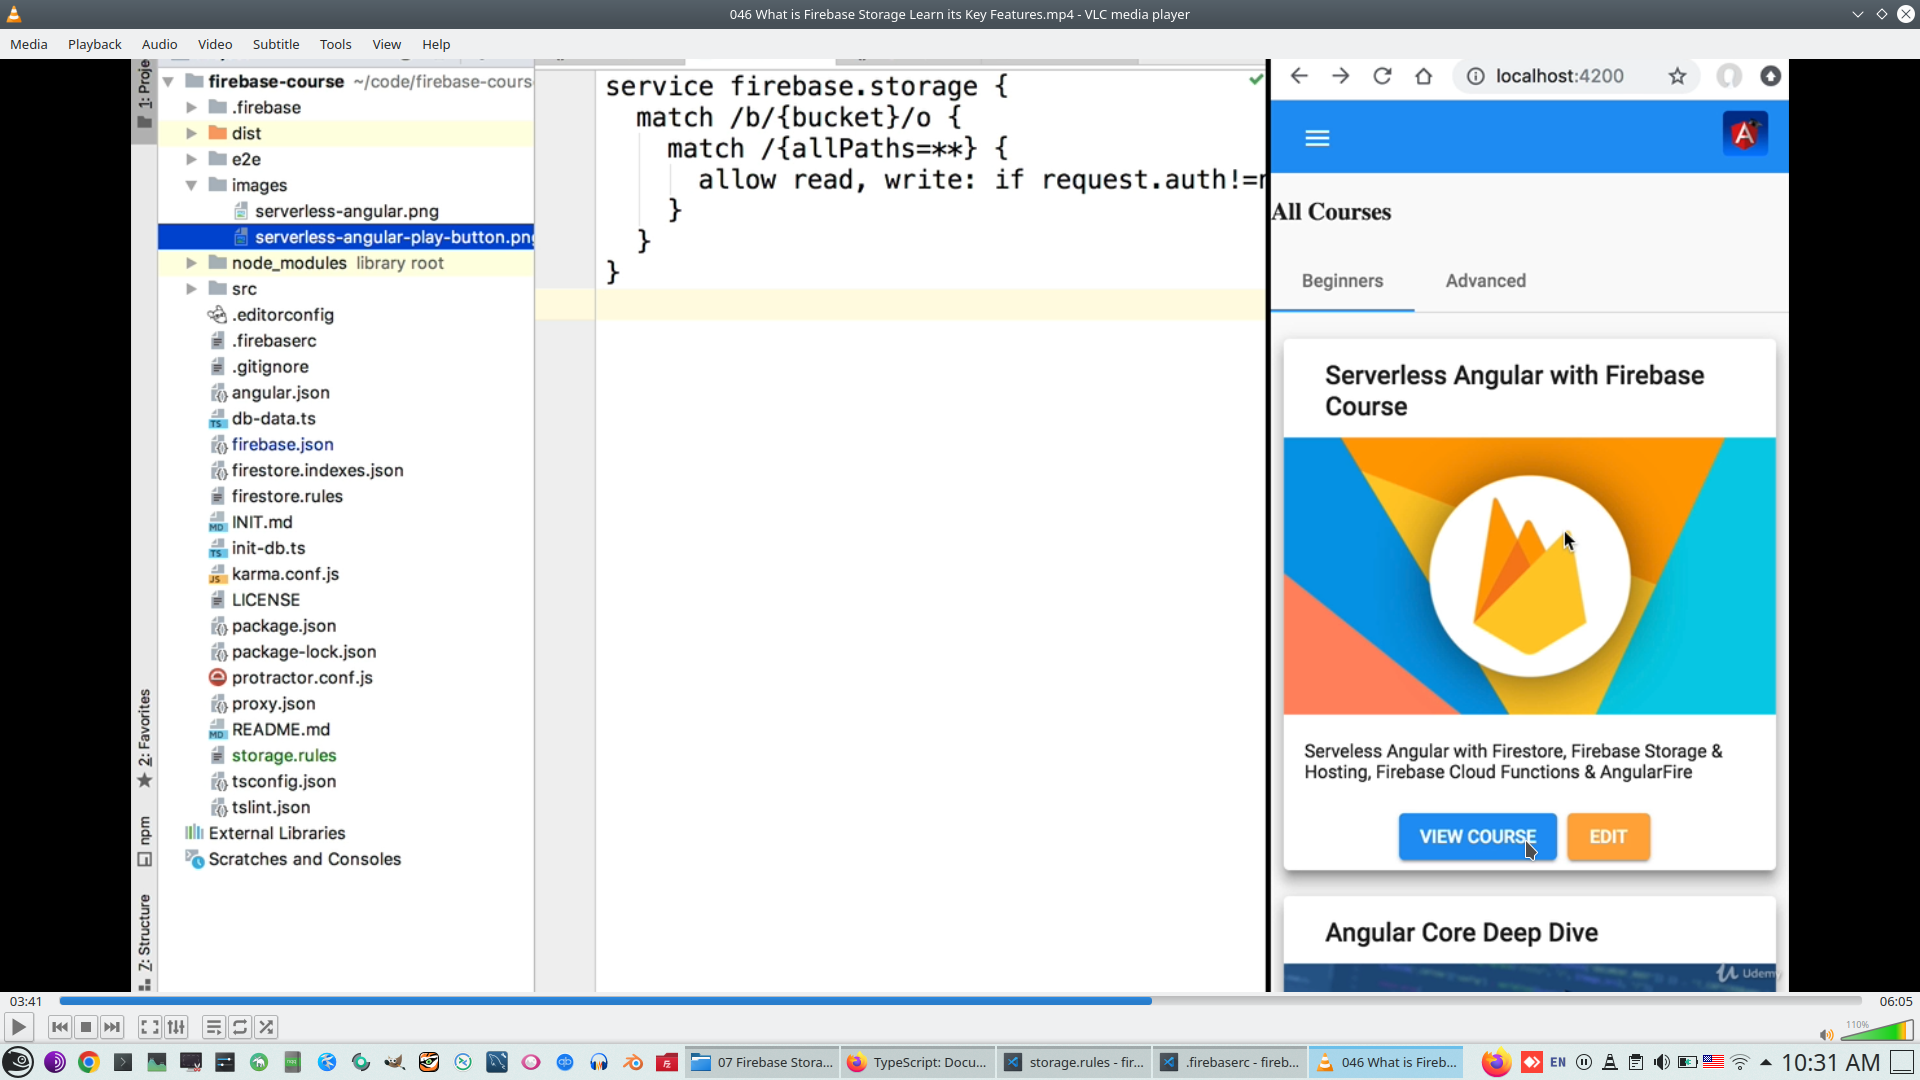Select the shuffle playback icon in VLC
This screenshot has height=1080, width=1920.
265,1027
